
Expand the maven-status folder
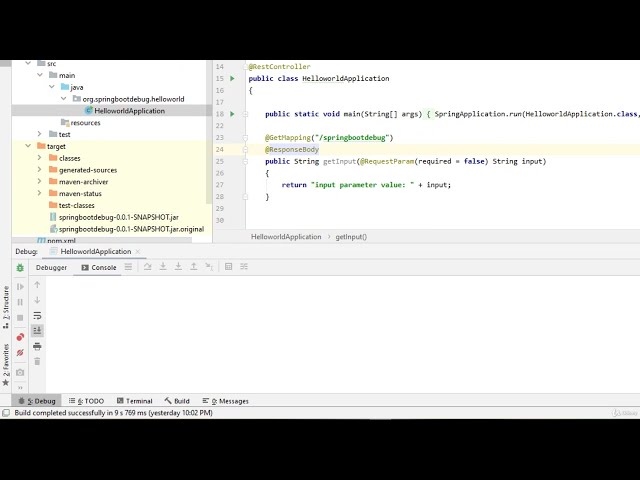tap(40, 193)
